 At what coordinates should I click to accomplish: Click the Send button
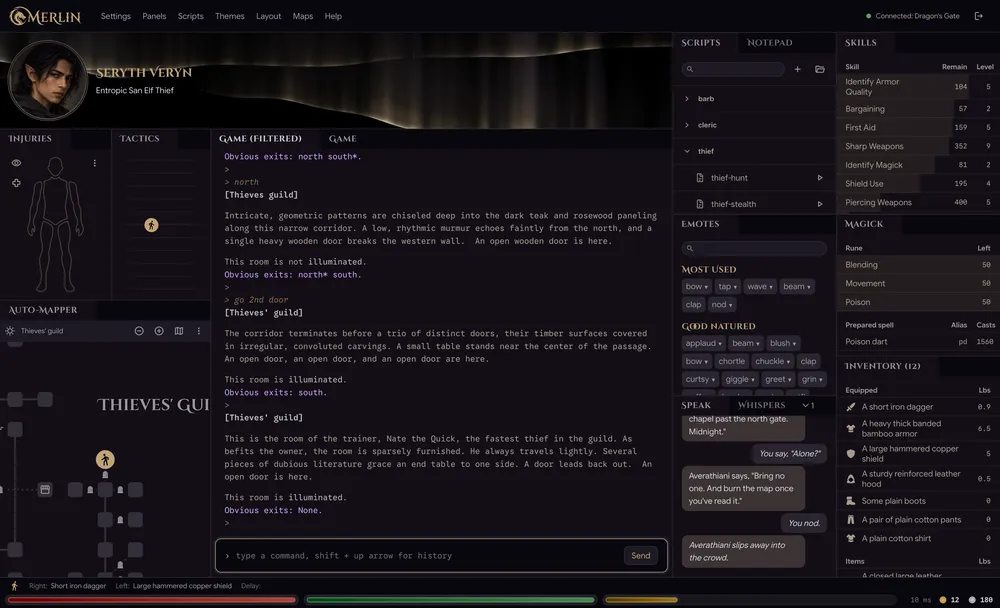pos(640,556)
